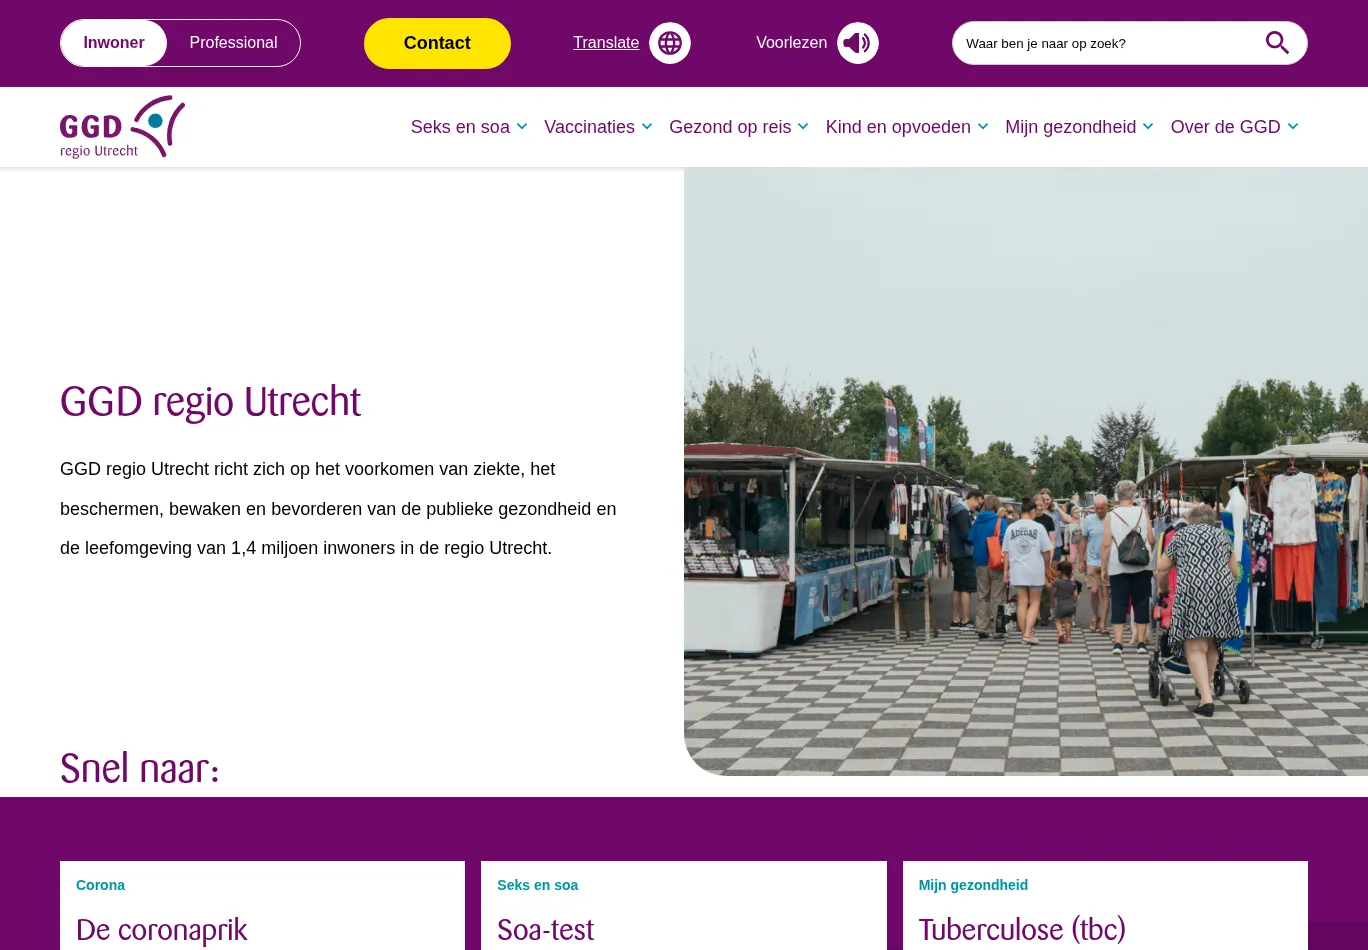Open the Over de GGD menu

click(x=1225, y=127)
